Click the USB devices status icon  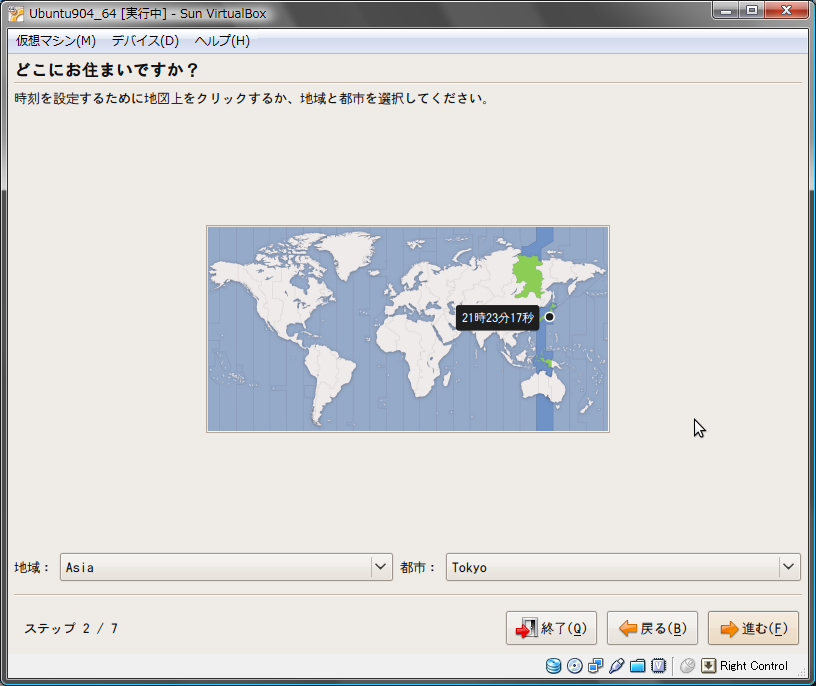617,666
